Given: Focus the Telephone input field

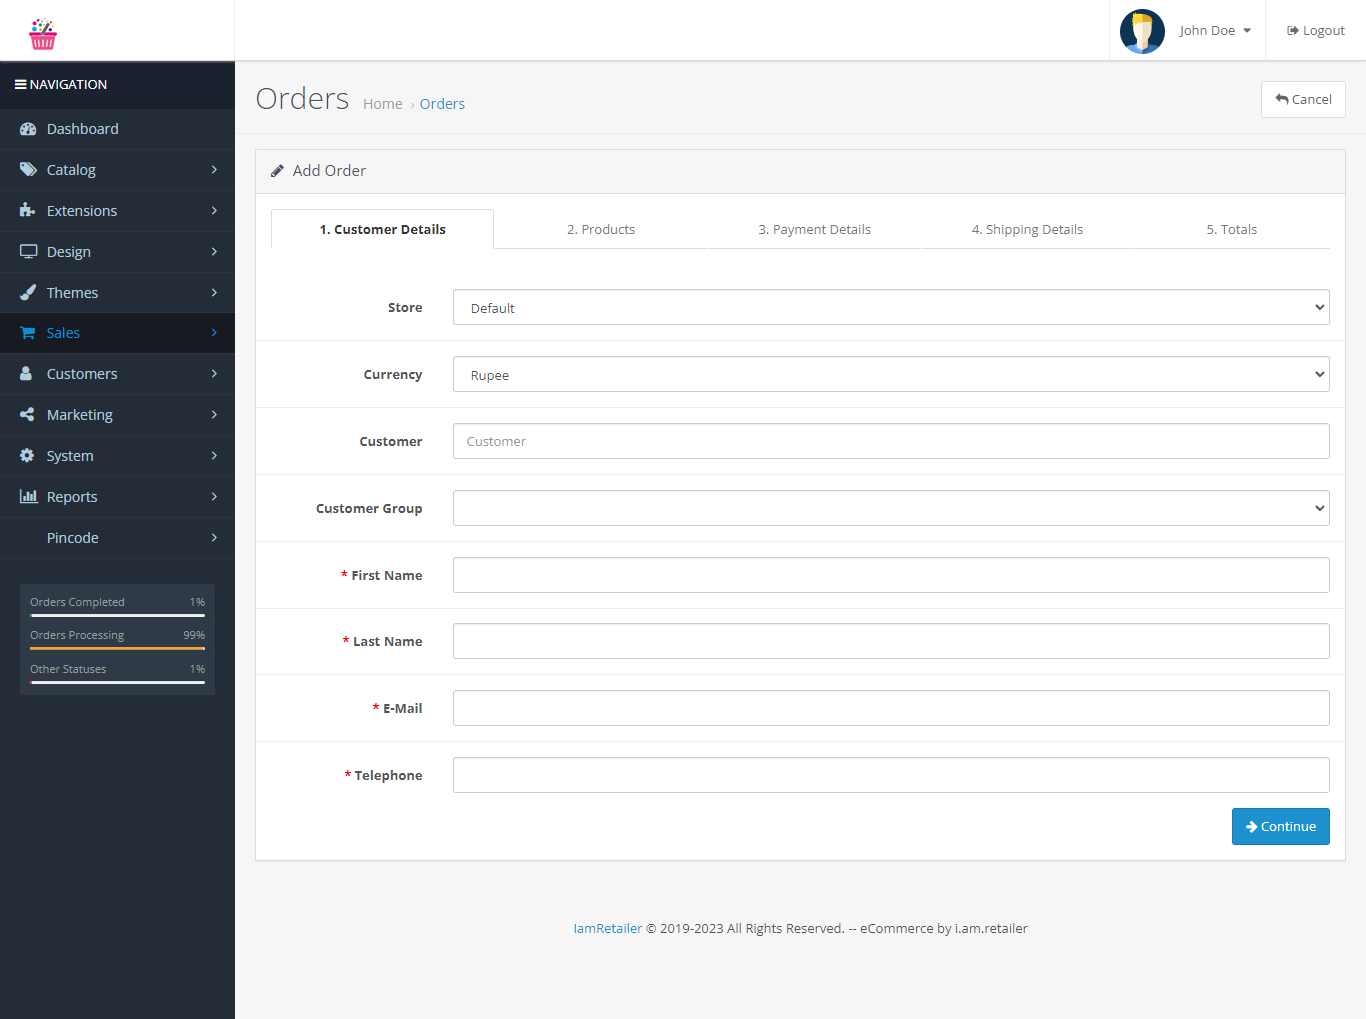Looking at the screenshot, I should (x=891, y=775).
